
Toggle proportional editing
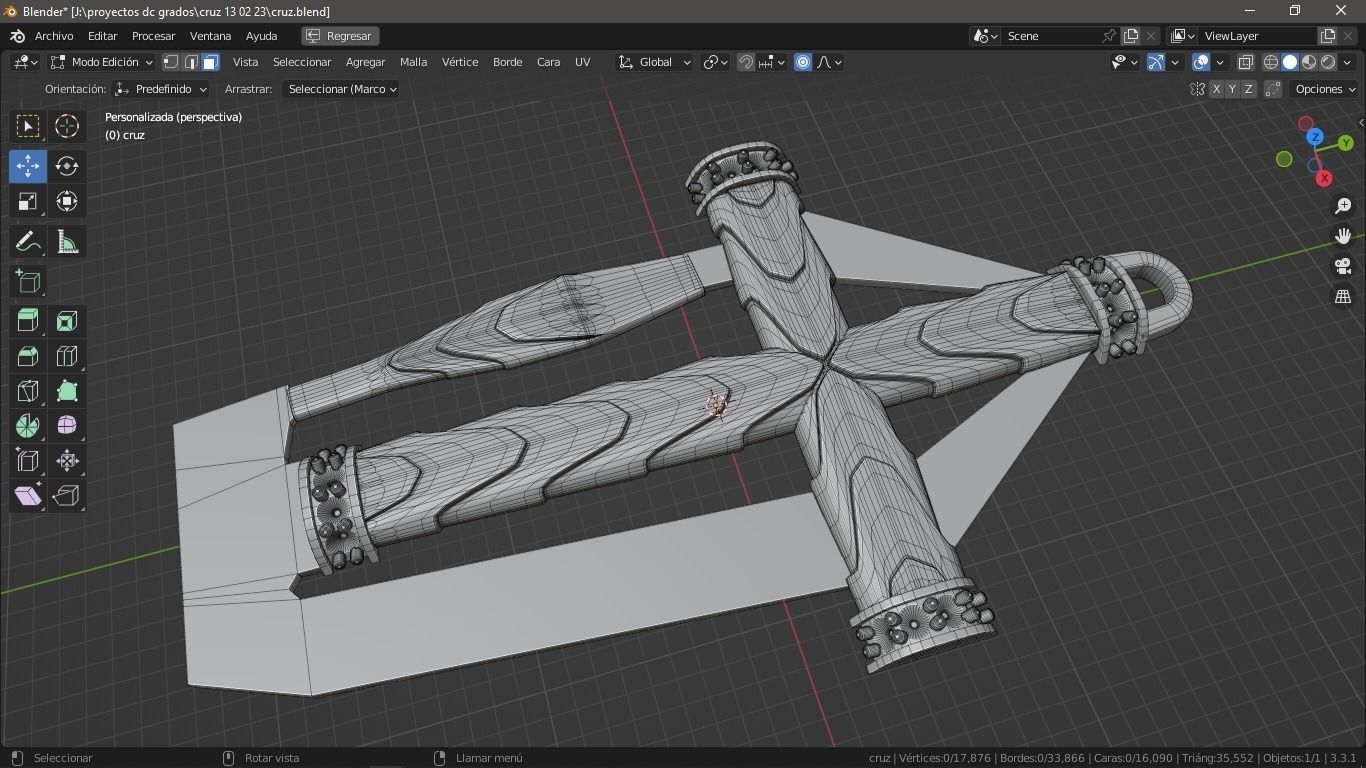point(802,62)
